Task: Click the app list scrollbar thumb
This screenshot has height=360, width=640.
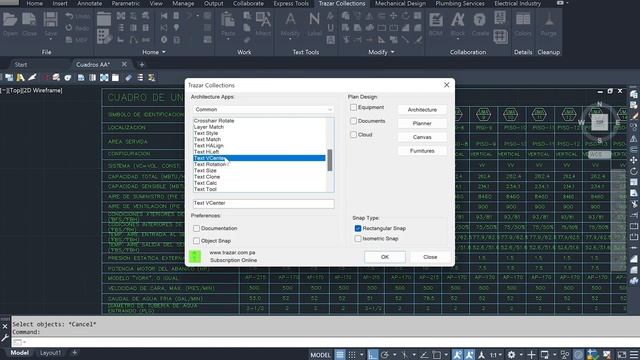Action: pyautogui.click(x=330, y=160)
